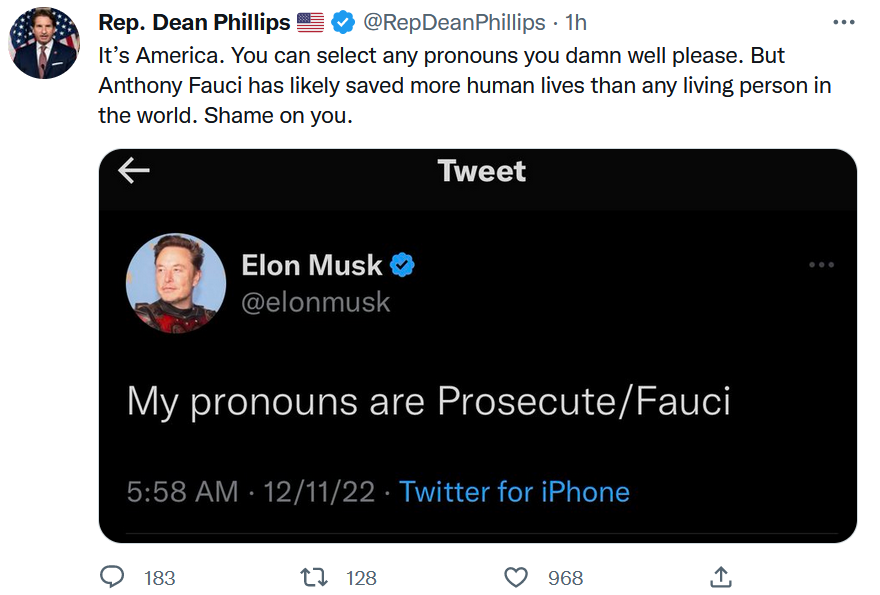
Task: Click the Elon Musk display name
Action: tap(311, 265)
